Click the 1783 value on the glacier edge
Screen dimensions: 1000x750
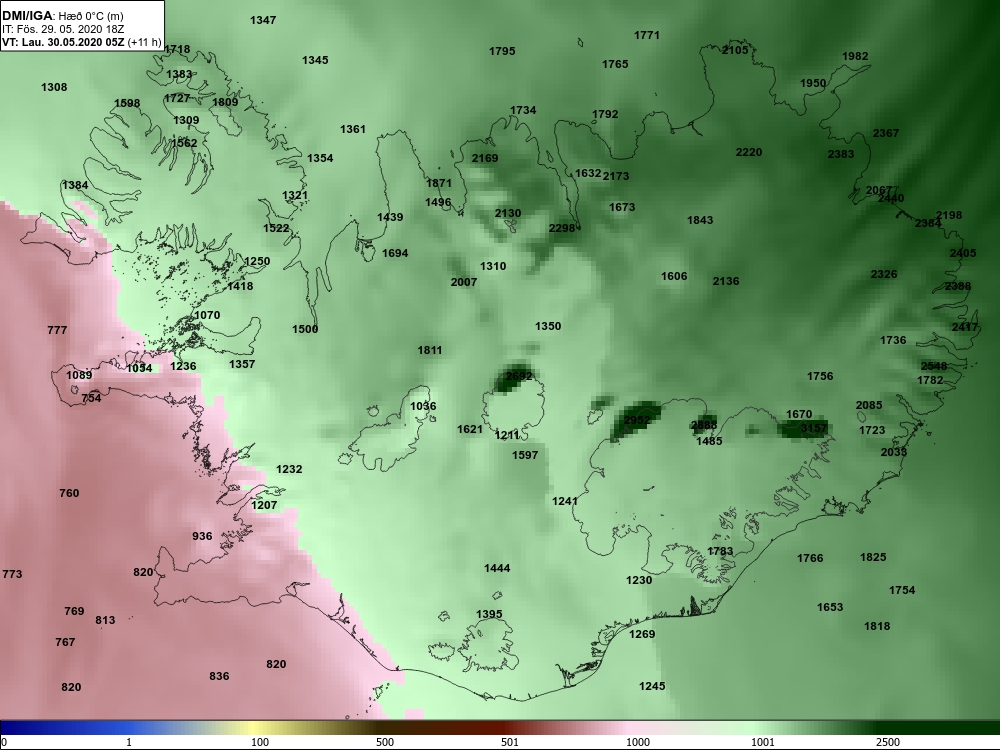(x=720, y=552)
